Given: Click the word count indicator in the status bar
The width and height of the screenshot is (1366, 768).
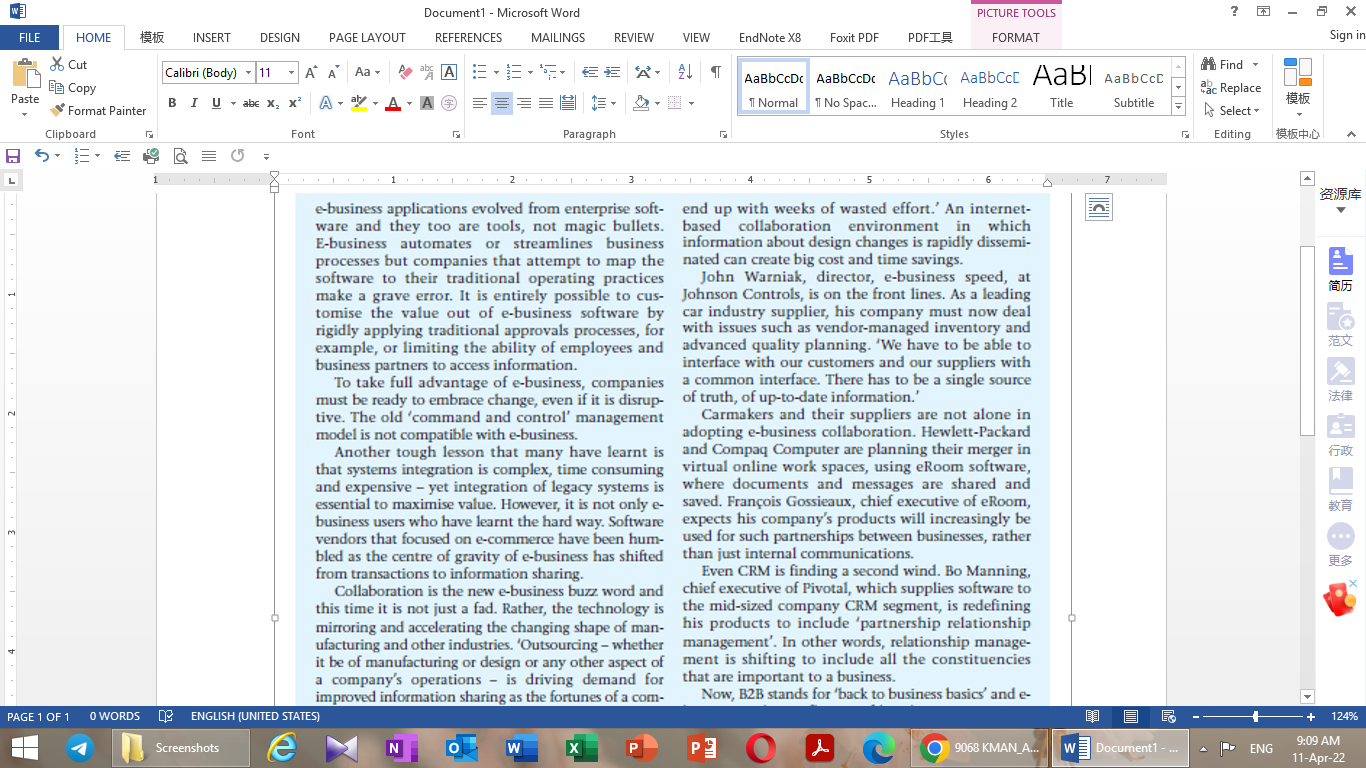Looking at the screenshot, I should [x=114, y=716].
